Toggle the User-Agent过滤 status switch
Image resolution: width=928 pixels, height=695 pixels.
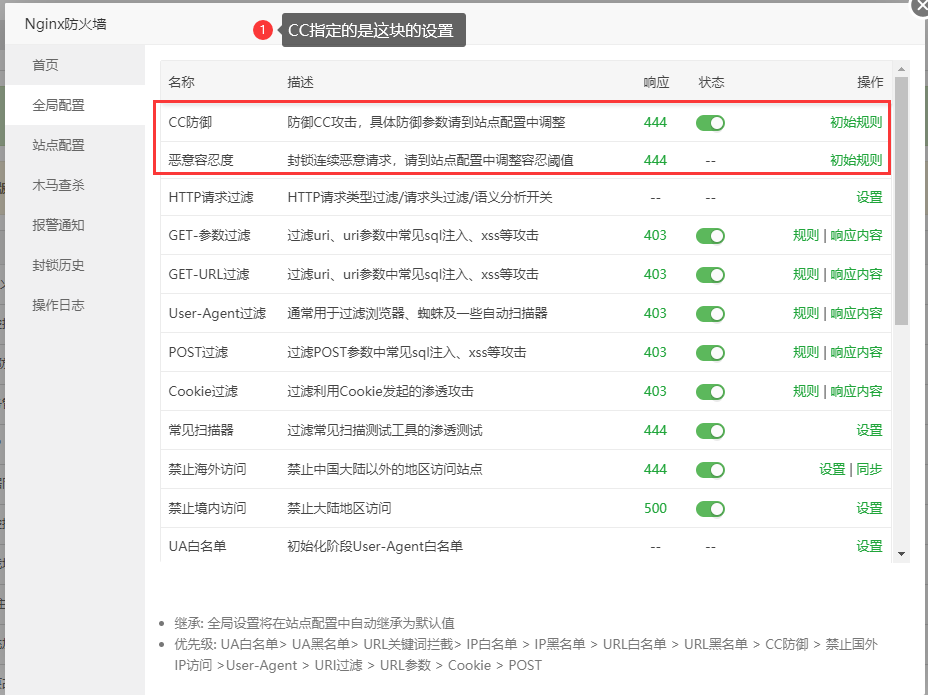tap(710, 313)
